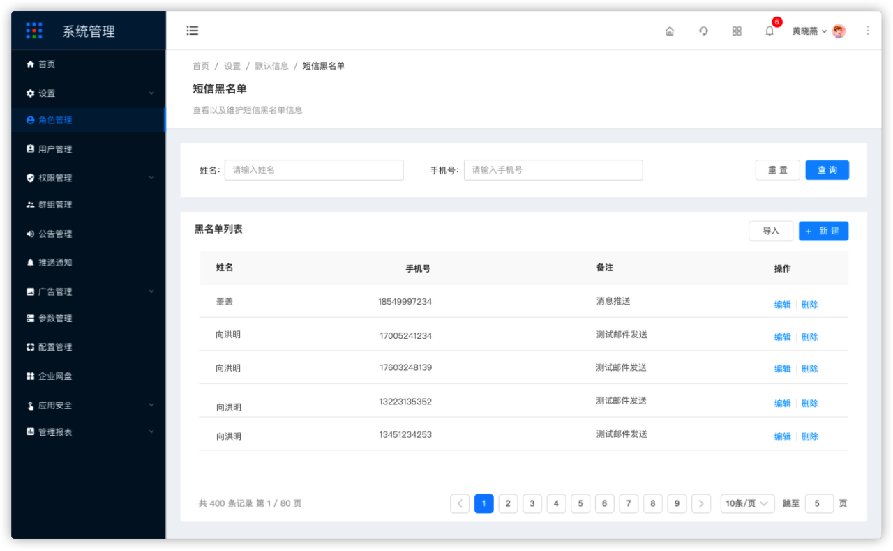
Task: Expand the 应用安全 submenu chevron
Action: click(x=151, y=405)
